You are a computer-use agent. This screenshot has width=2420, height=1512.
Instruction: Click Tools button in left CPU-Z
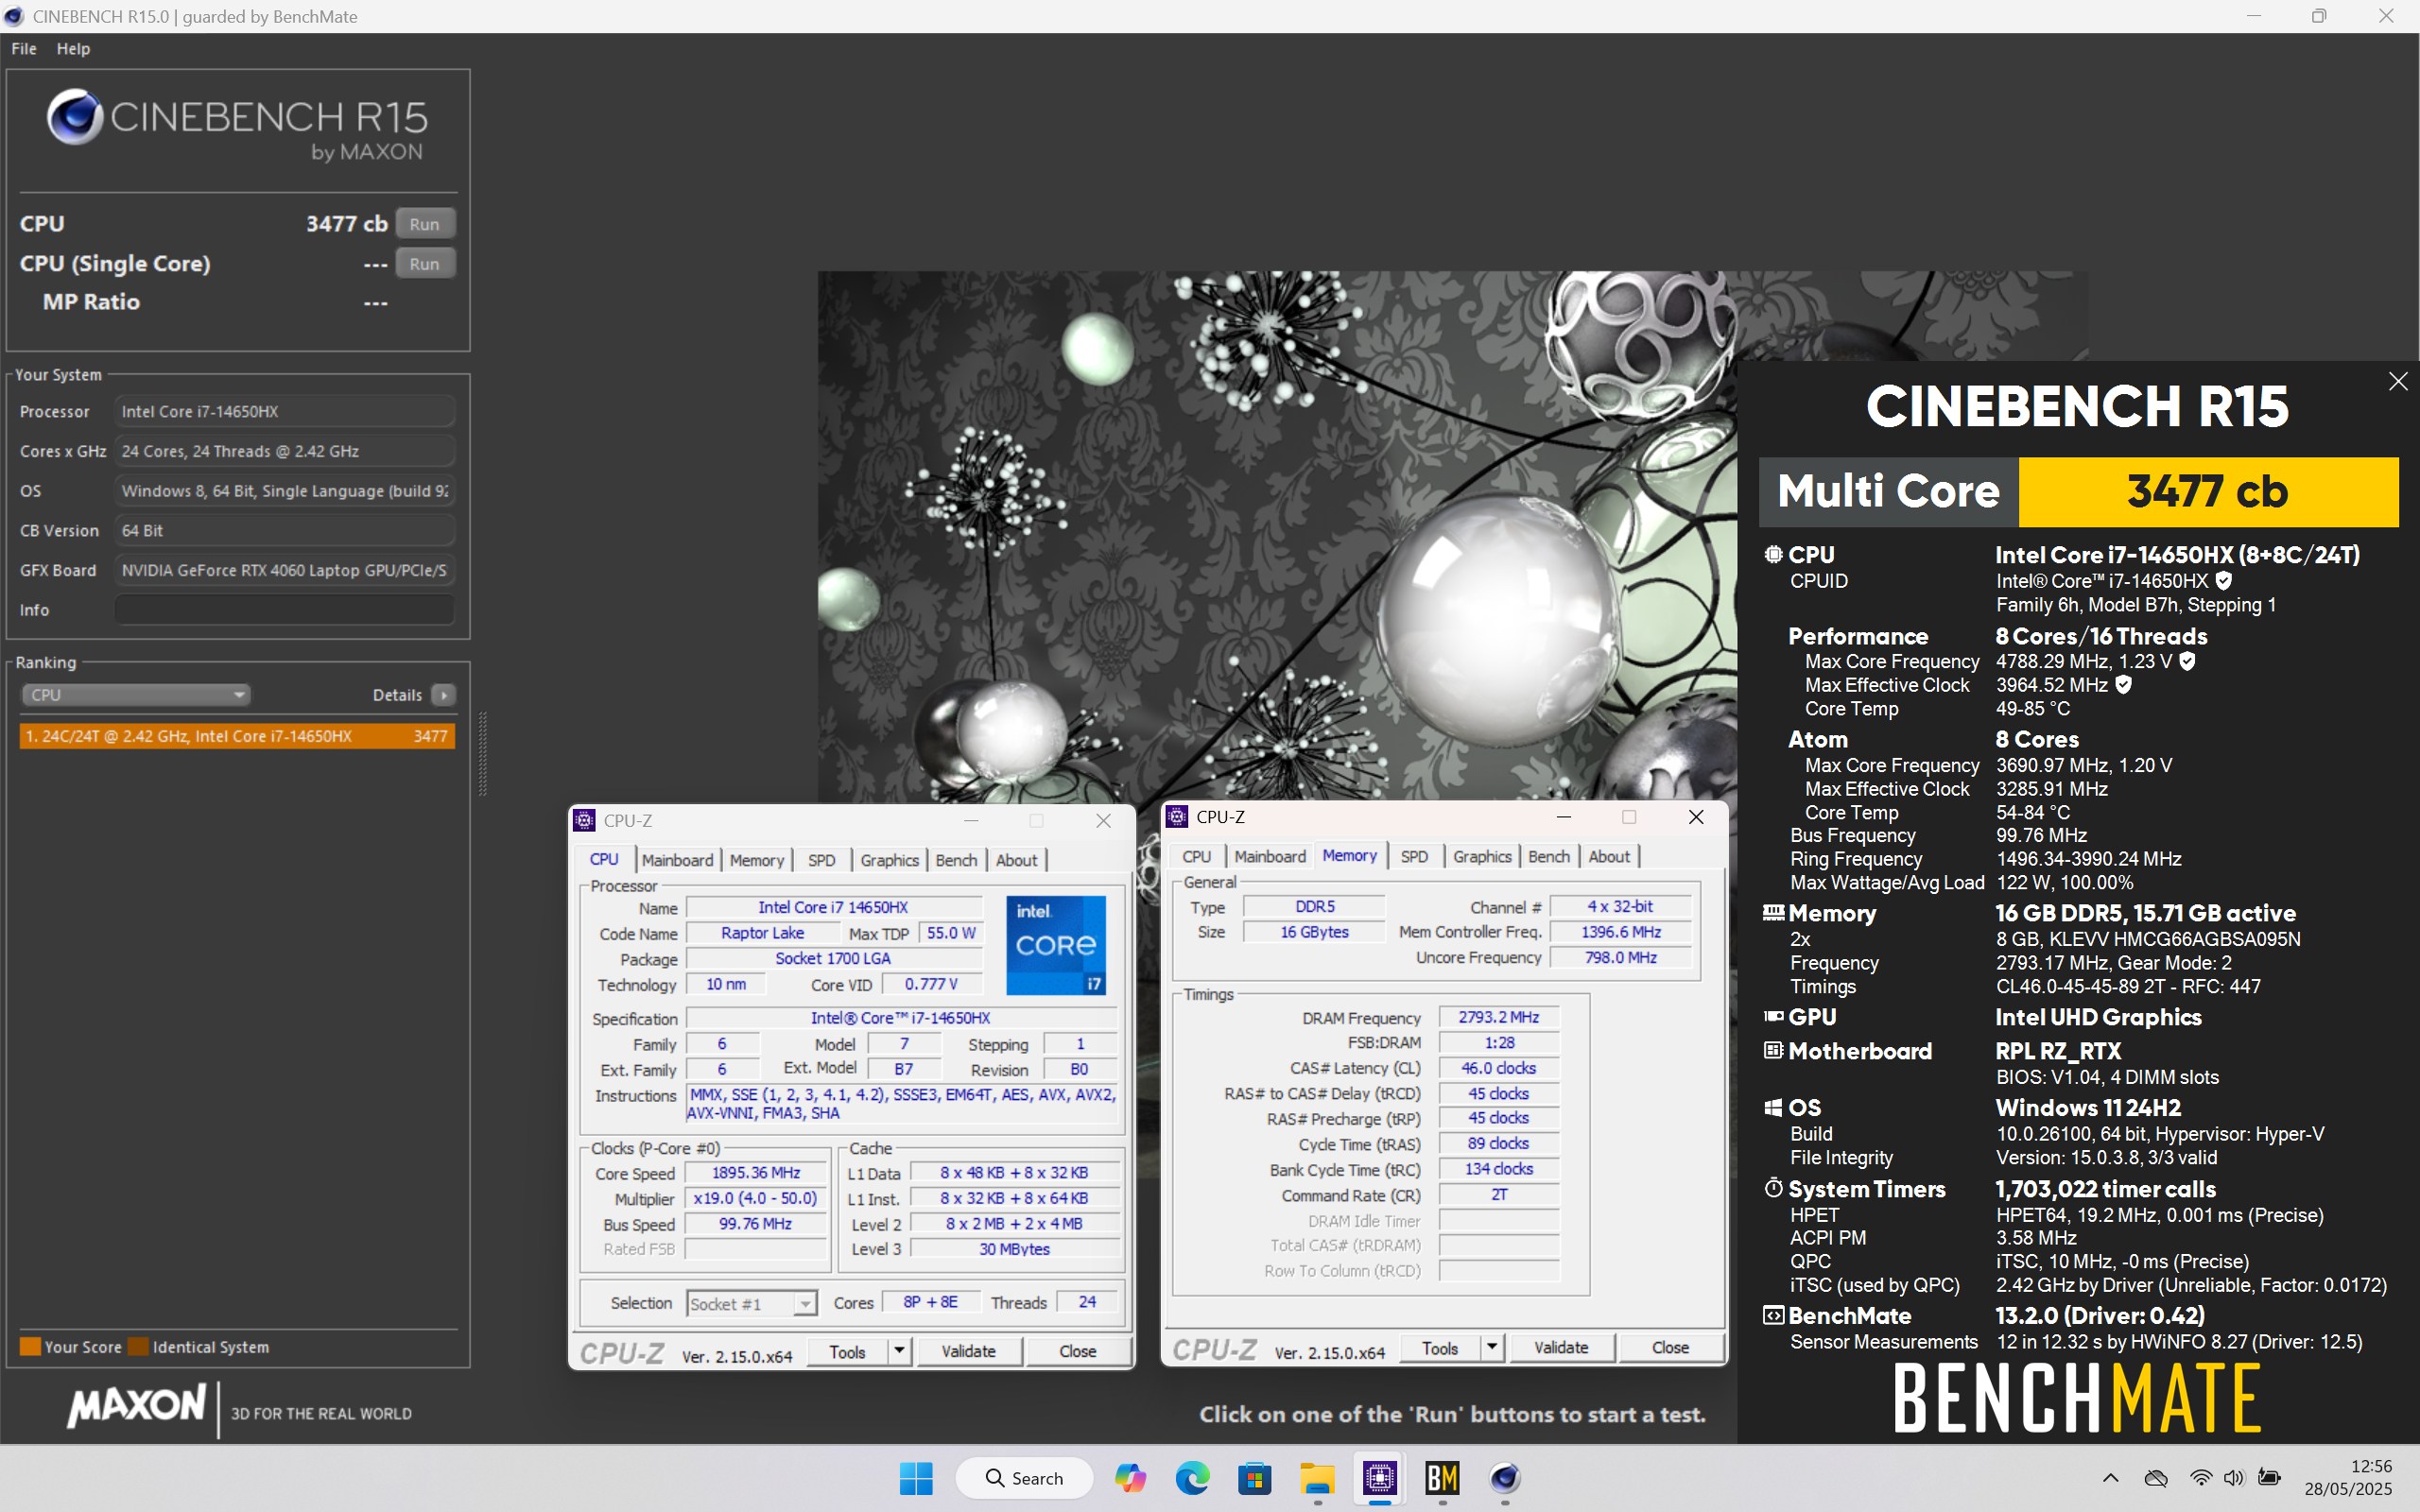coord(847,1351)
